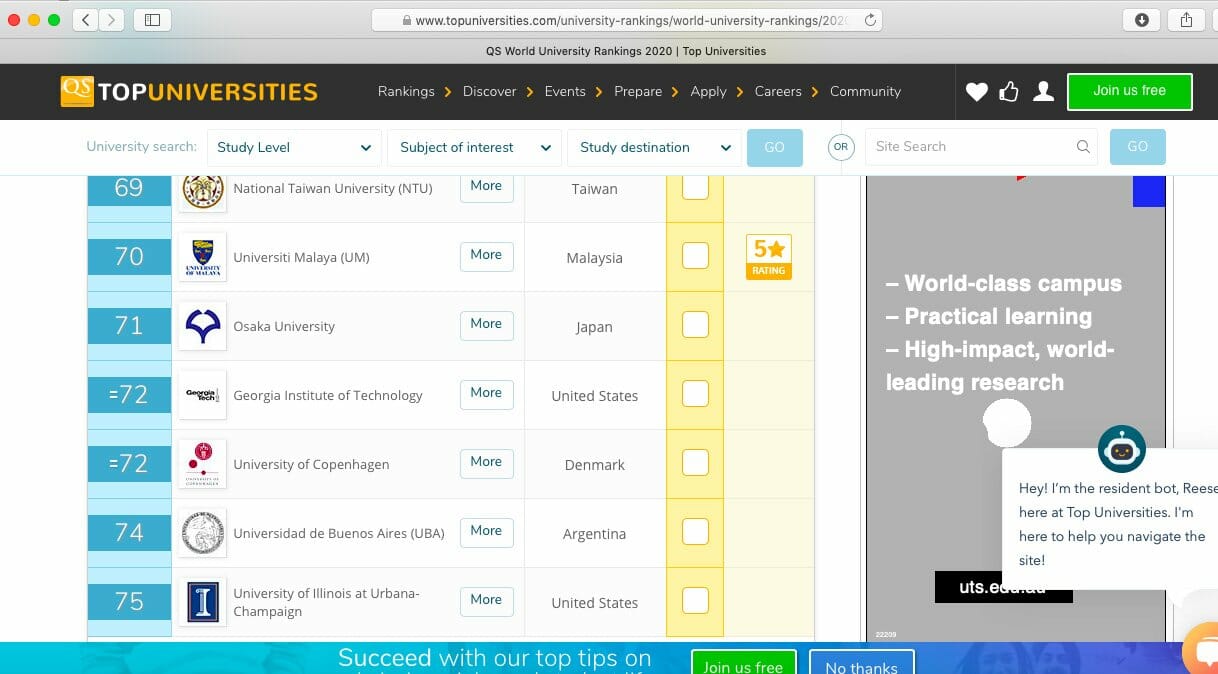Click More button for University of Copenhagen

(x=486, y=462)
